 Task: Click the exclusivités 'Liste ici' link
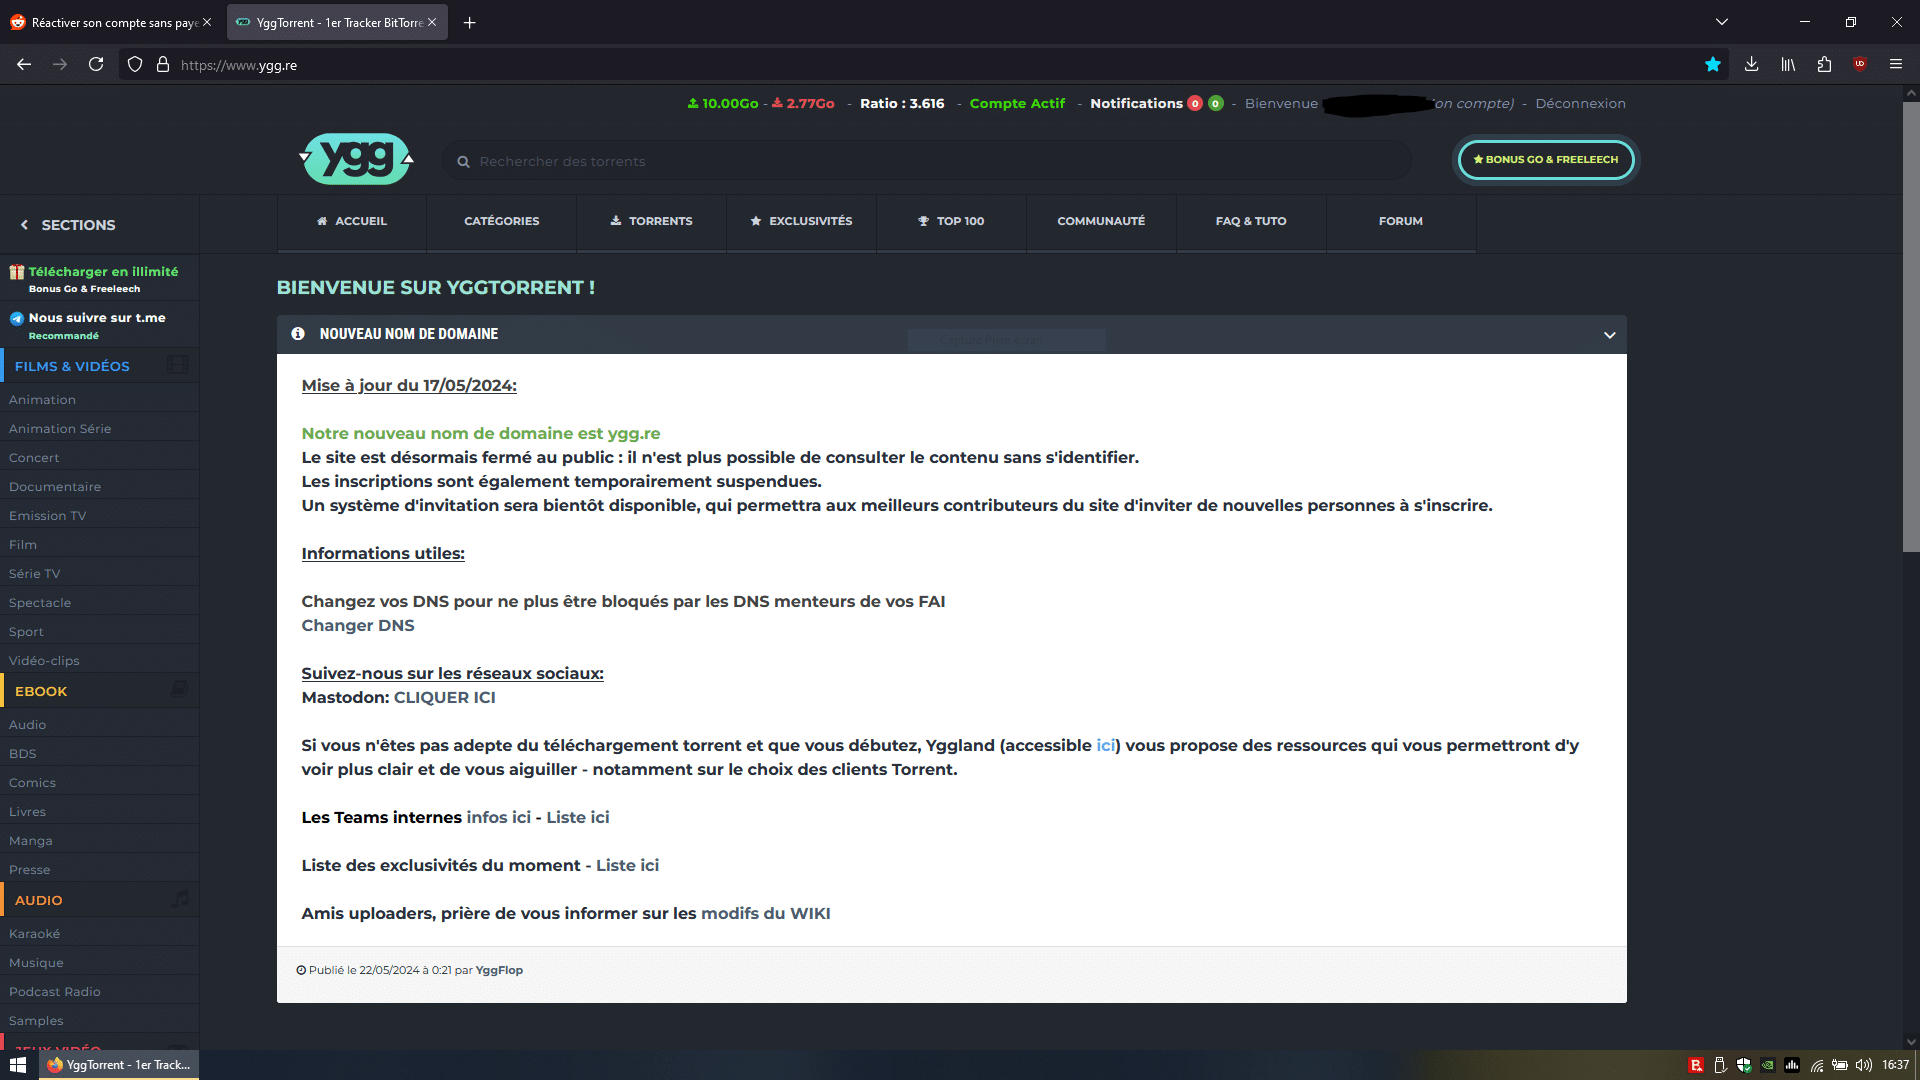click(628, 866)
